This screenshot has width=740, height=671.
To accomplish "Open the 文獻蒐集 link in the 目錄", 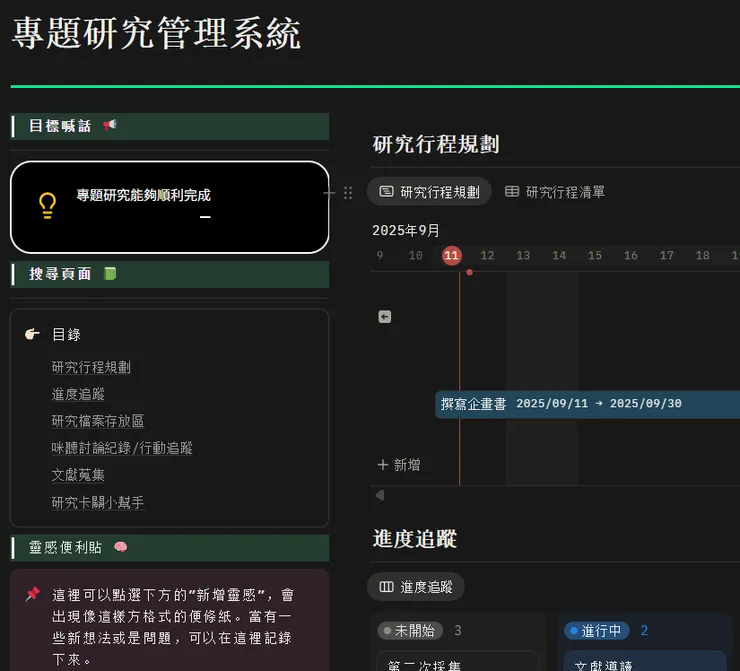I will (78, 475).
